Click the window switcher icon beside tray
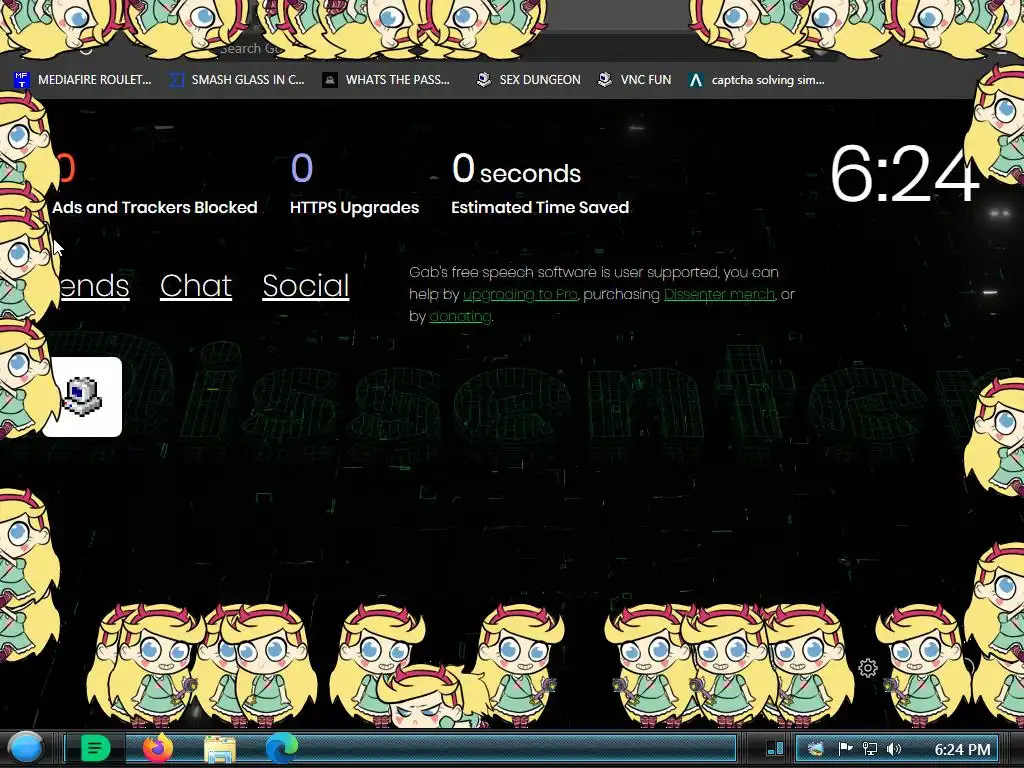 (775, 748)
